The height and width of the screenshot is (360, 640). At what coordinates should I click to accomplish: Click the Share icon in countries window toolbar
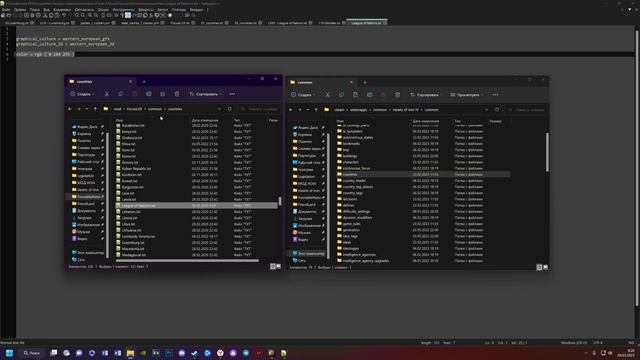162,94
